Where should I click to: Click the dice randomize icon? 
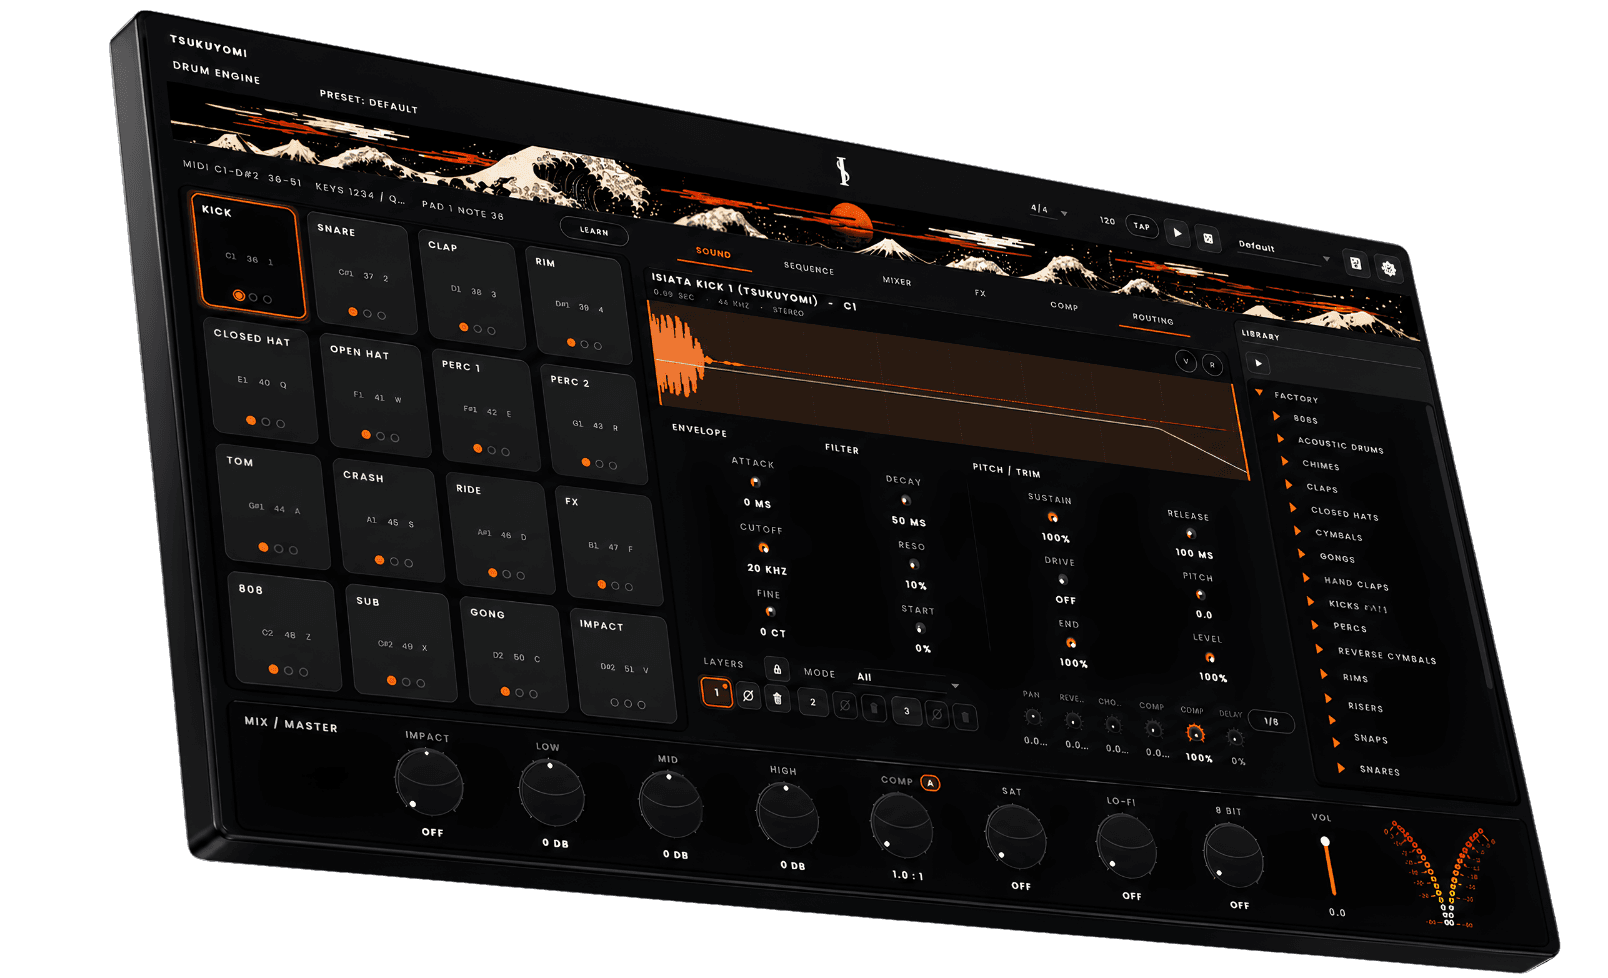tap(1208, 239)
